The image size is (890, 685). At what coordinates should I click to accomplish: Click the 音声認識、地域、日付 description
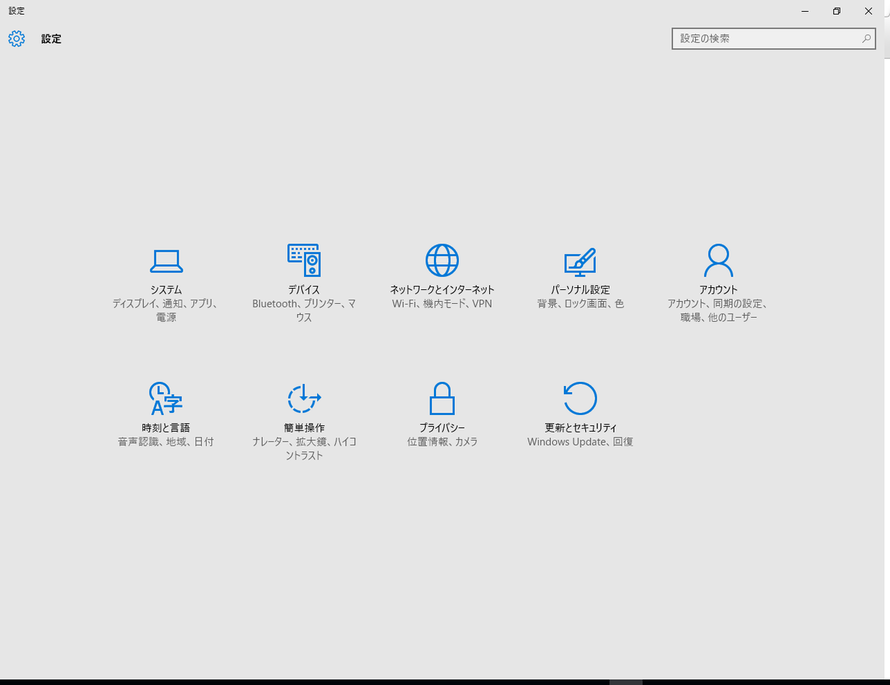pos(166,442)
